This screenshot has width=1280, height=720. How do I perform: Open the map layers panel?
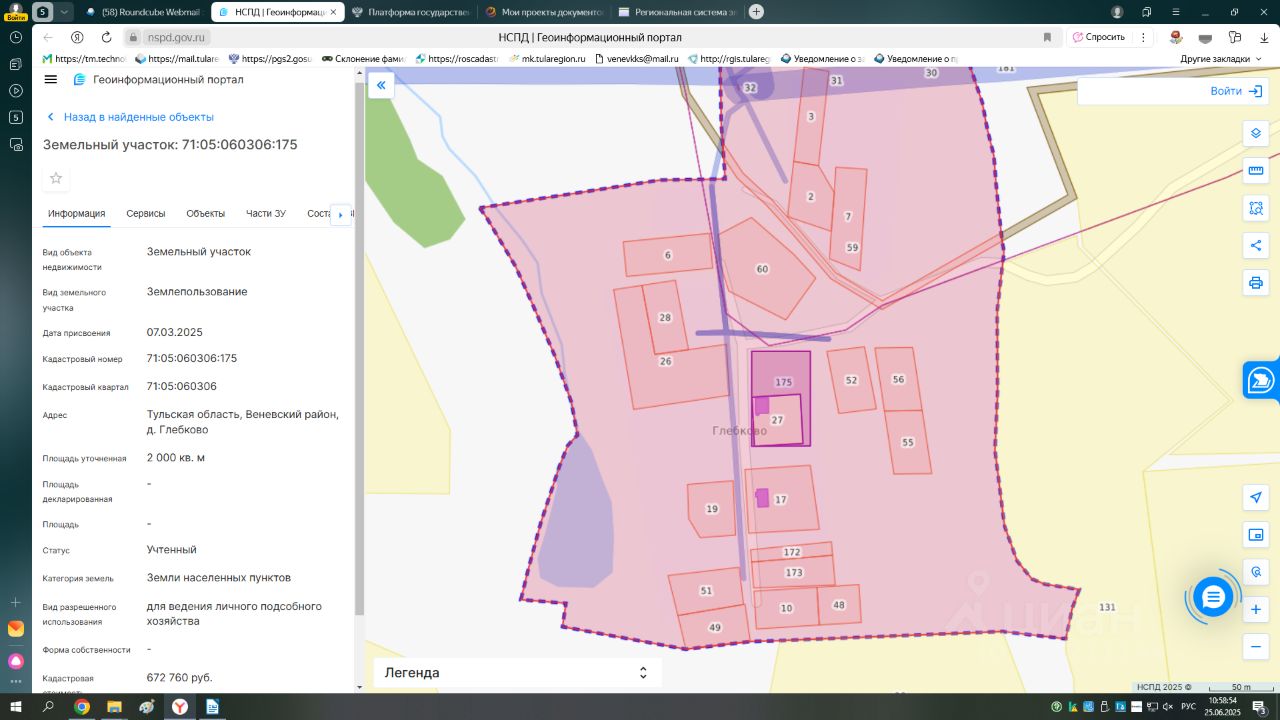pos(1256,134)
